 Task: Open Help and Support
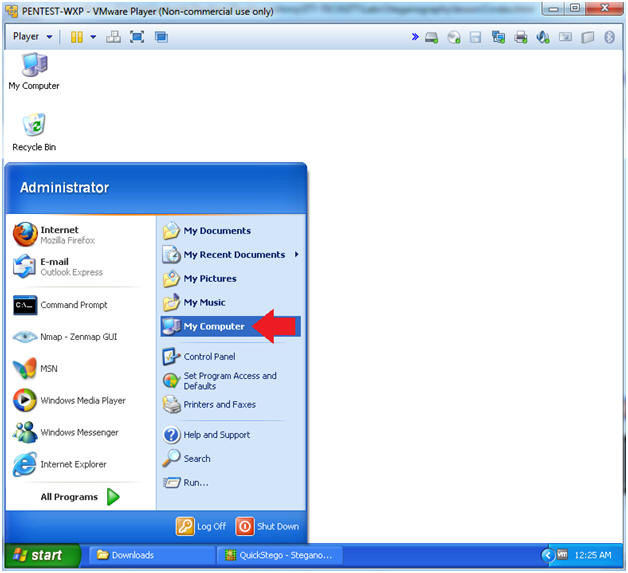point(230,435)
